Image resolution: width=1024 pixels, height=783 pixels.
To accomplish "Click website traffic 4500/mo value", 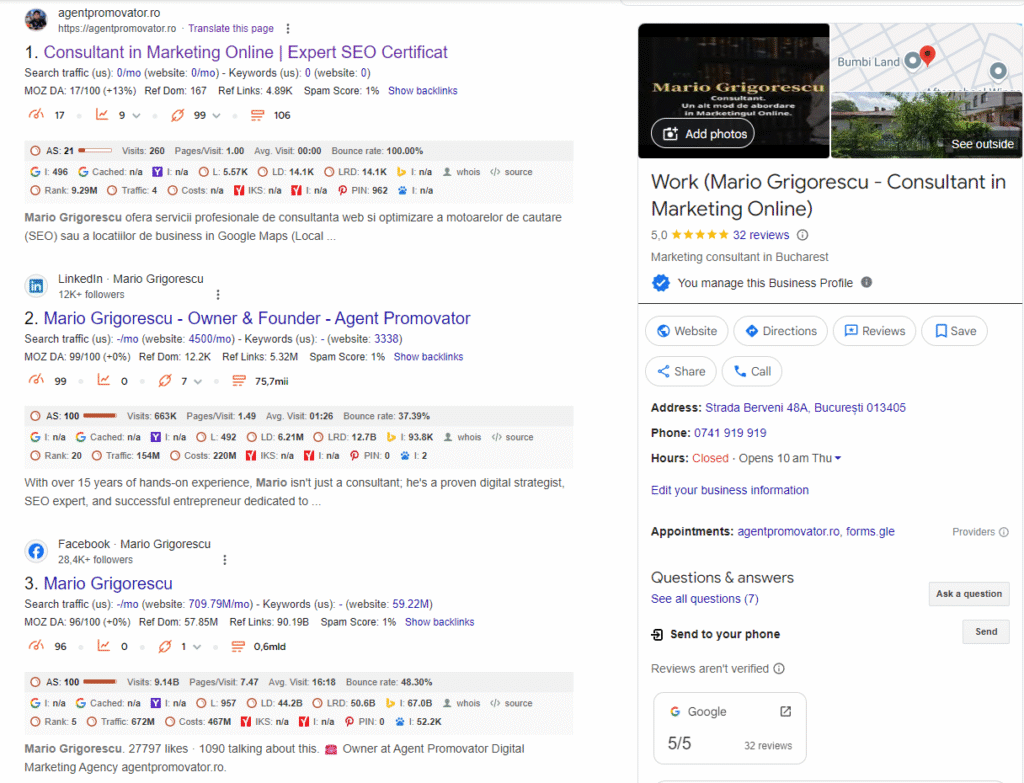I will [211, 339].
